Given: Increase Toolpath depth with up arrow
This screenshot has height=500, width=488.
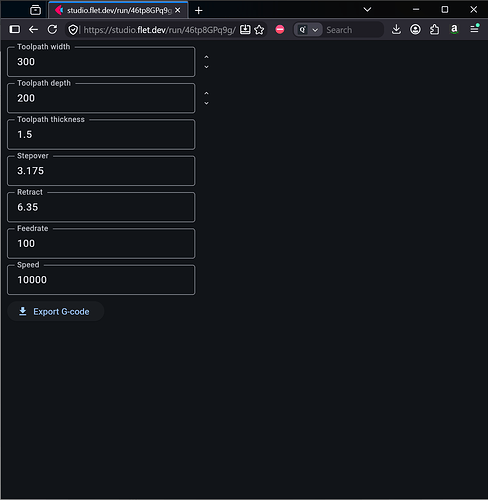Looking at the screenshot, I should pyautogui.click(x=206, y=93).
